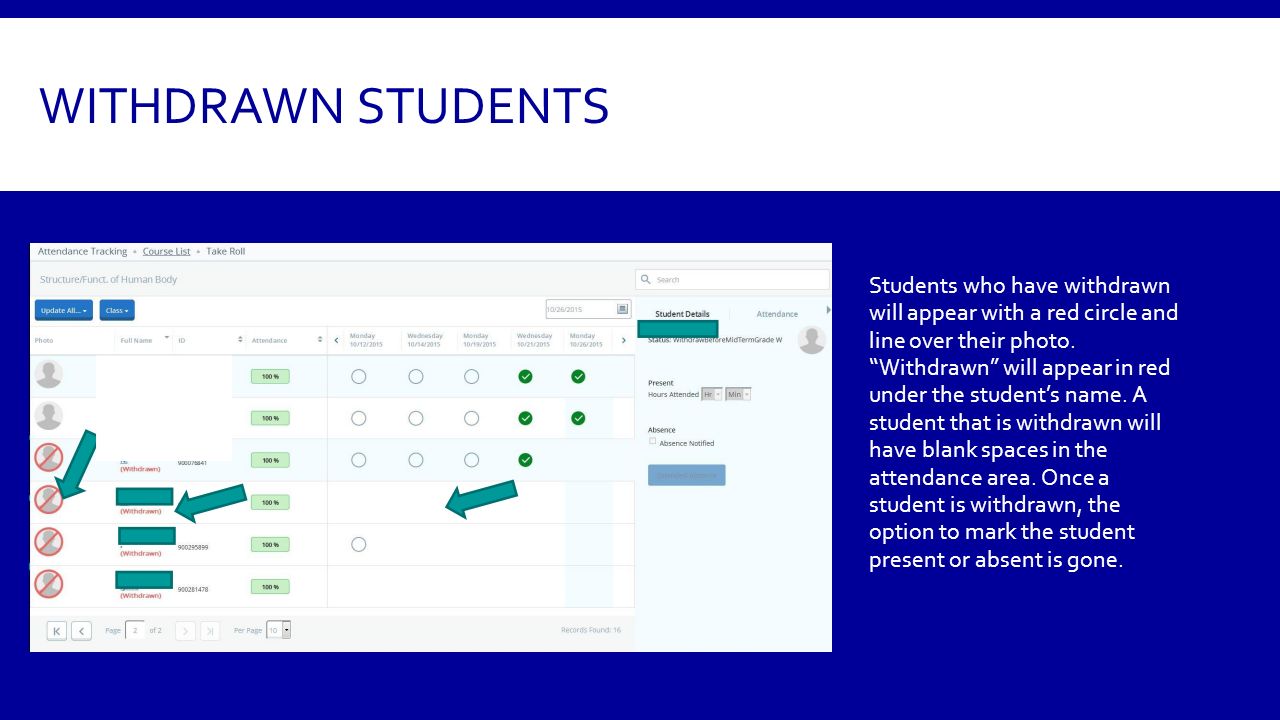Sort using the Attendance column arrows

320,340
